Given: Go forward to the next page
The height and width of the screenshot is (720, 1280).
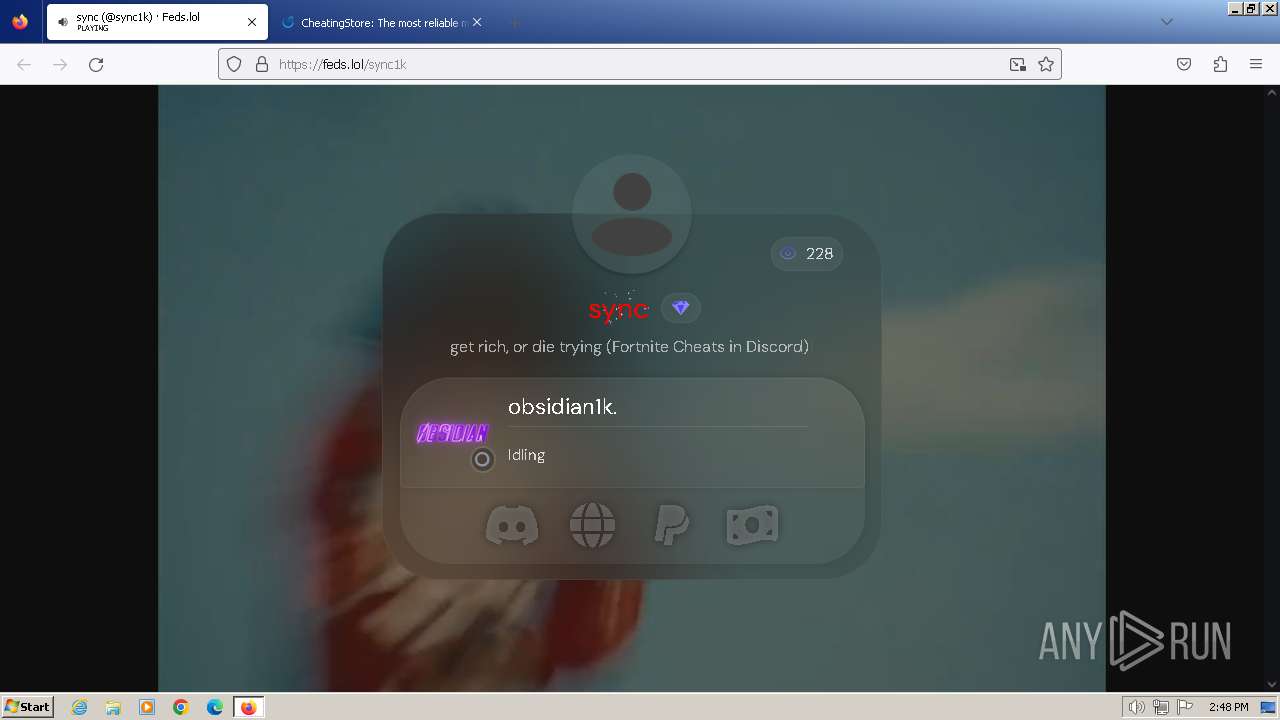Looking at the screenshot, I should coord(60,64).
